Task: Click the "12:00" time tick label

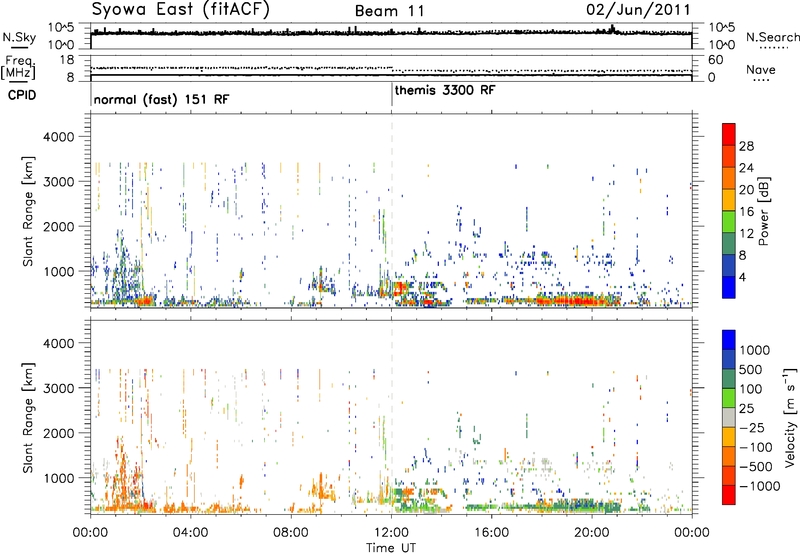Action: 391,533
